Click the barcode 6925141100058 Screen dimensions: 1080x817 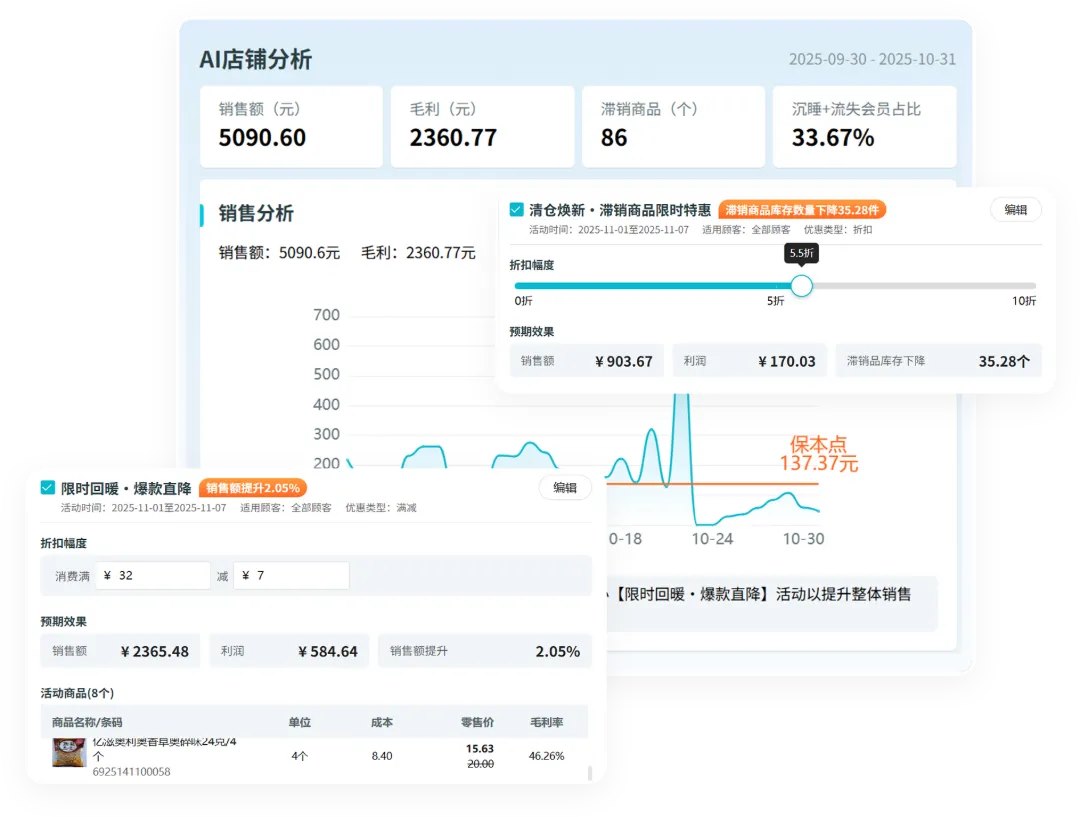click(132, 772)
